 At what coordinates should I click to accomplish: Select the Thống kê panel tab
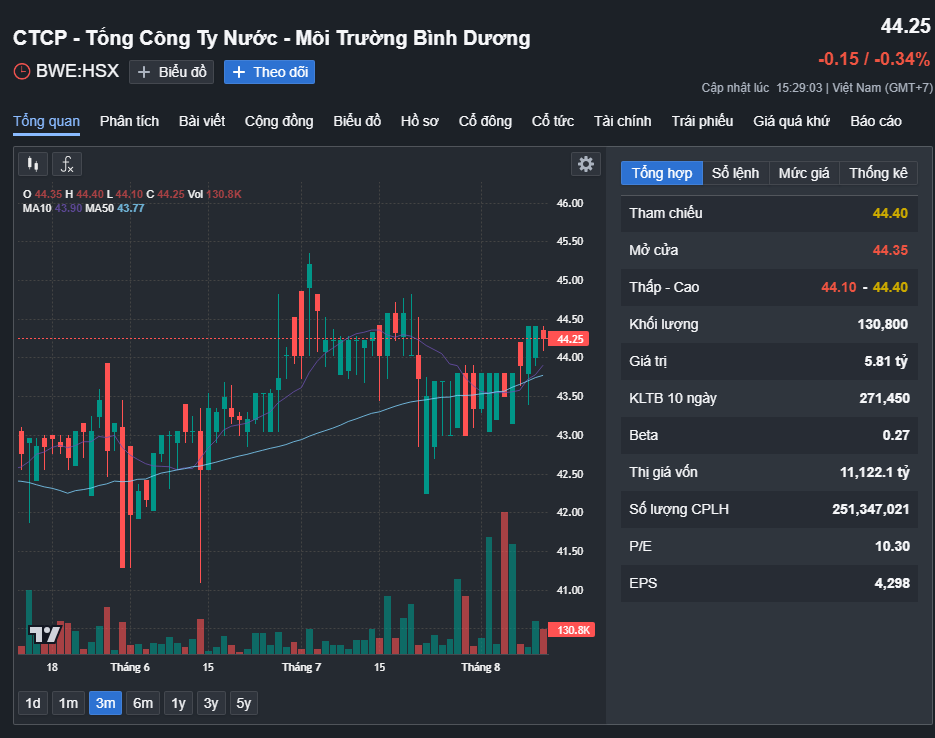click(x=878, y=173)
